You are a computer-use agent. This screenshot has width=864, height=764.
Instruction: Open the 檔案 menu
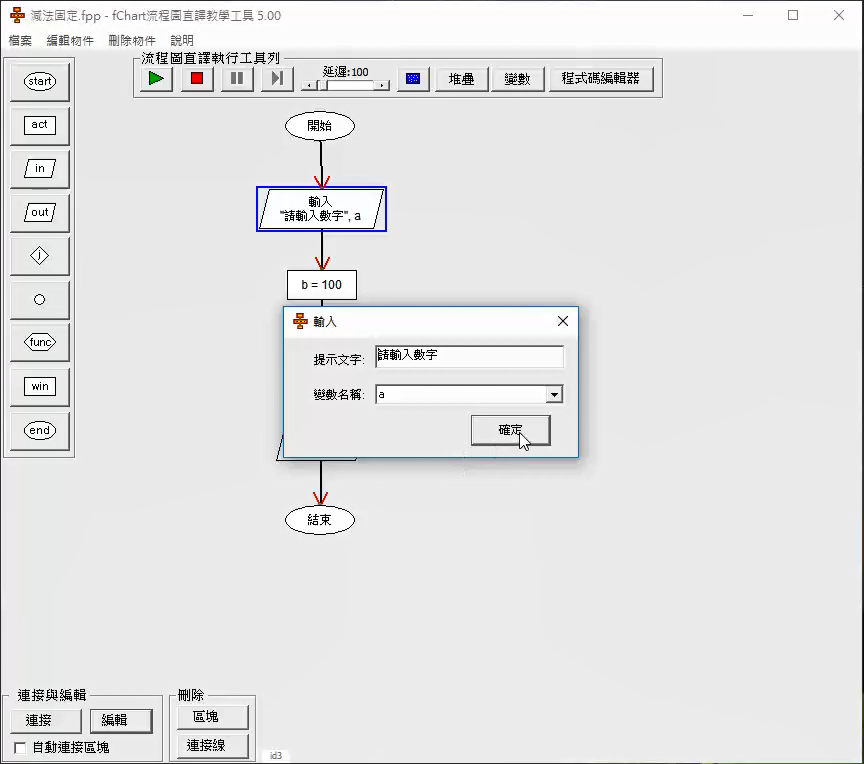point(20,41)
